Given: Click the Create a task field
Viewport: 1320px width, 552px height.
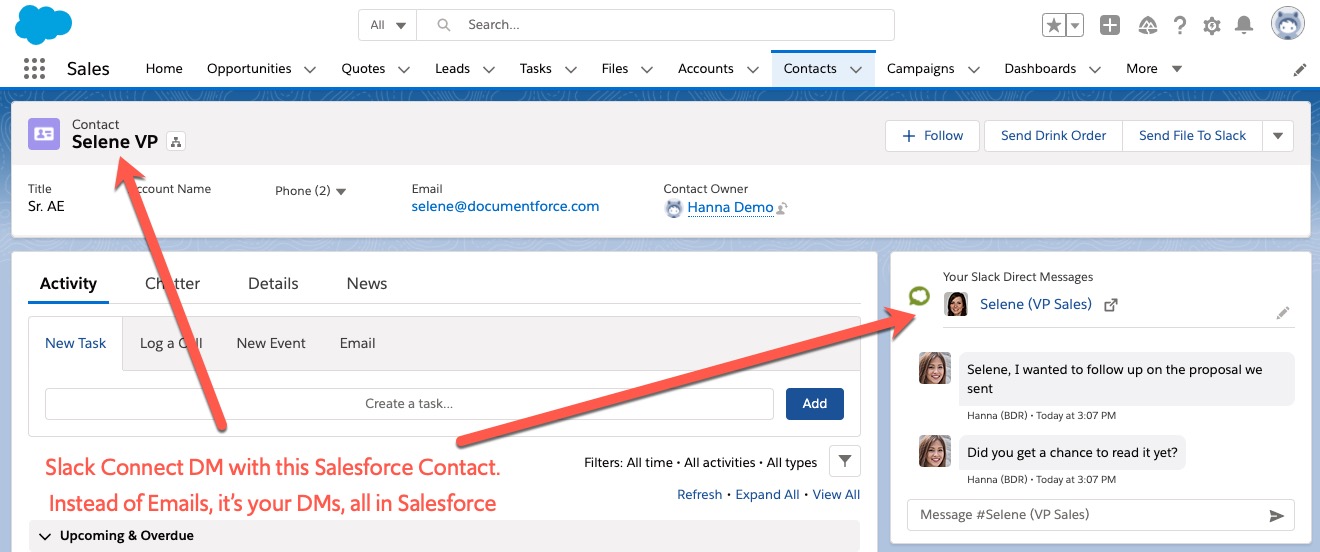Looking at the screenshot, I should tap(409, 404).
